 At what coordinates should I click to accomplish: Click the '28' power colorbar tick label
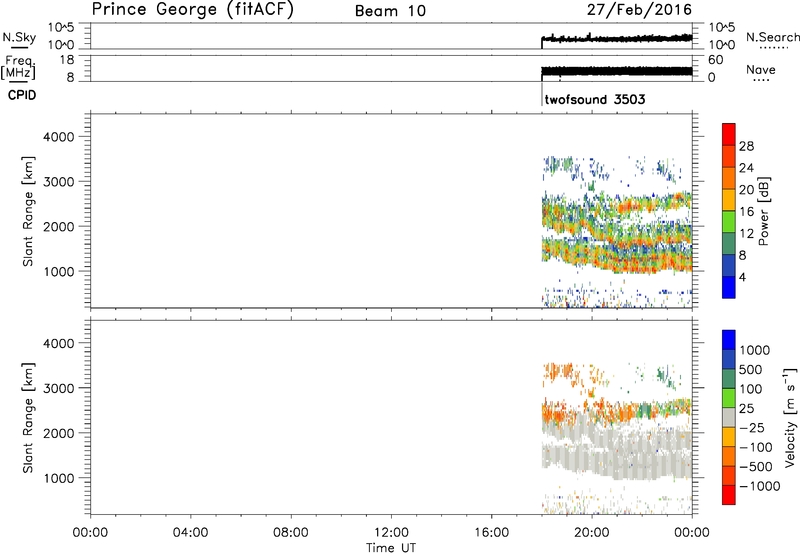(746, 146)
